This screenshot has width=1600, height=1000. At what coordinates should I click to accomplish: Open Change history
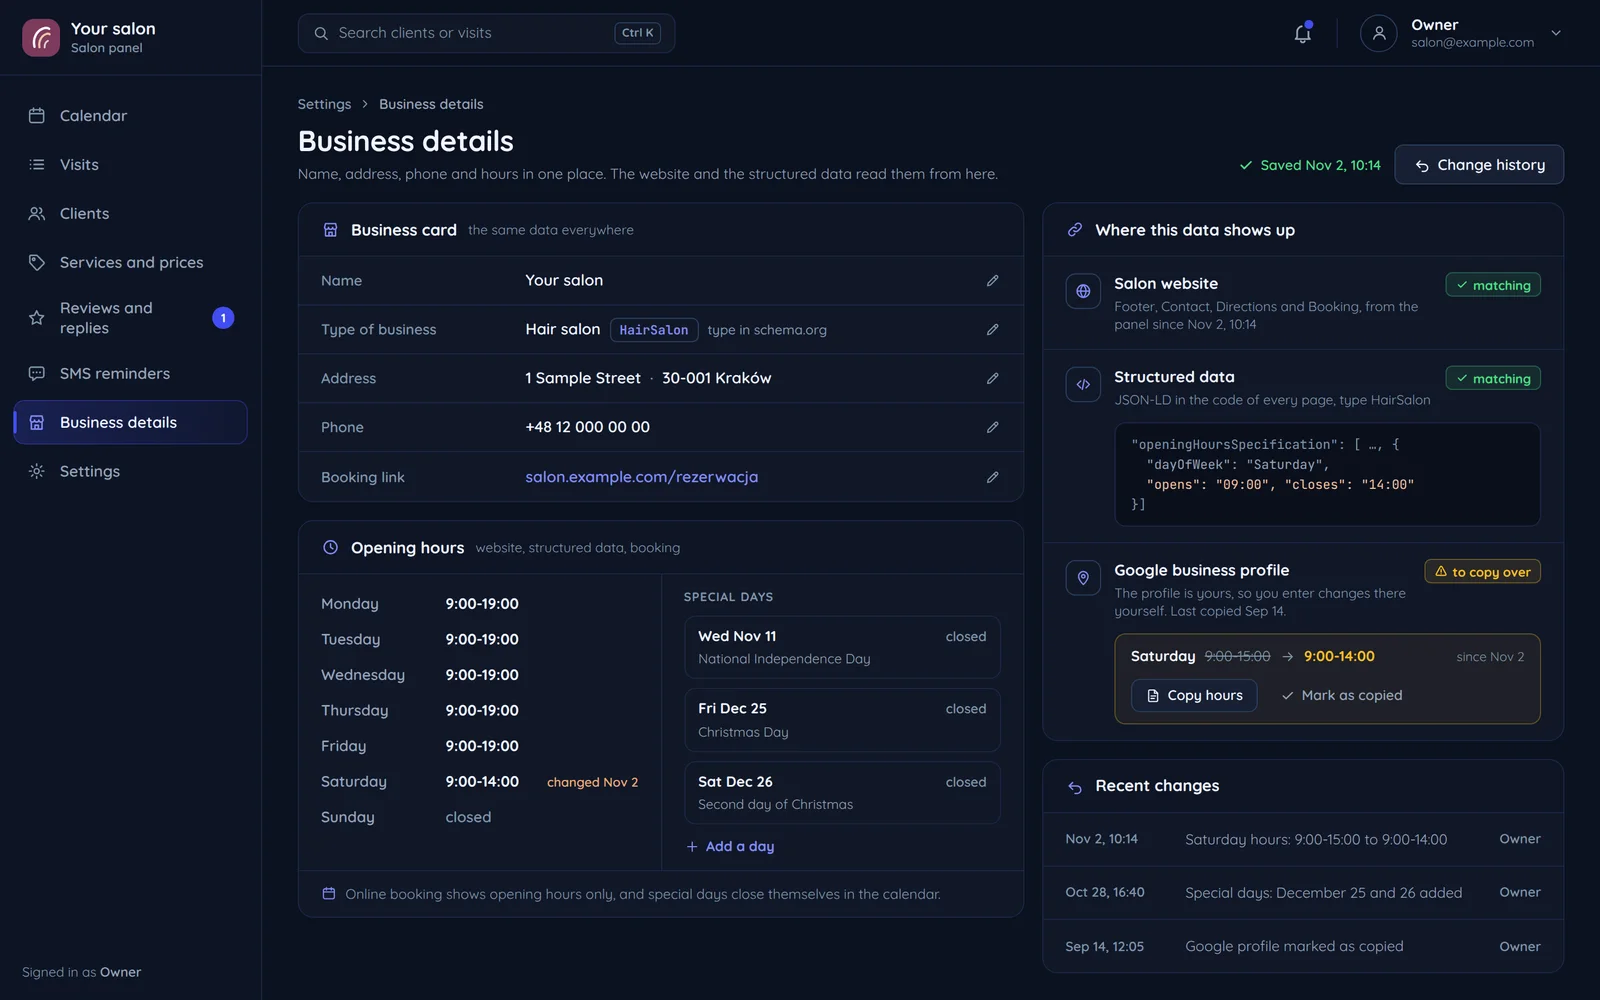tap(1479, 165)
